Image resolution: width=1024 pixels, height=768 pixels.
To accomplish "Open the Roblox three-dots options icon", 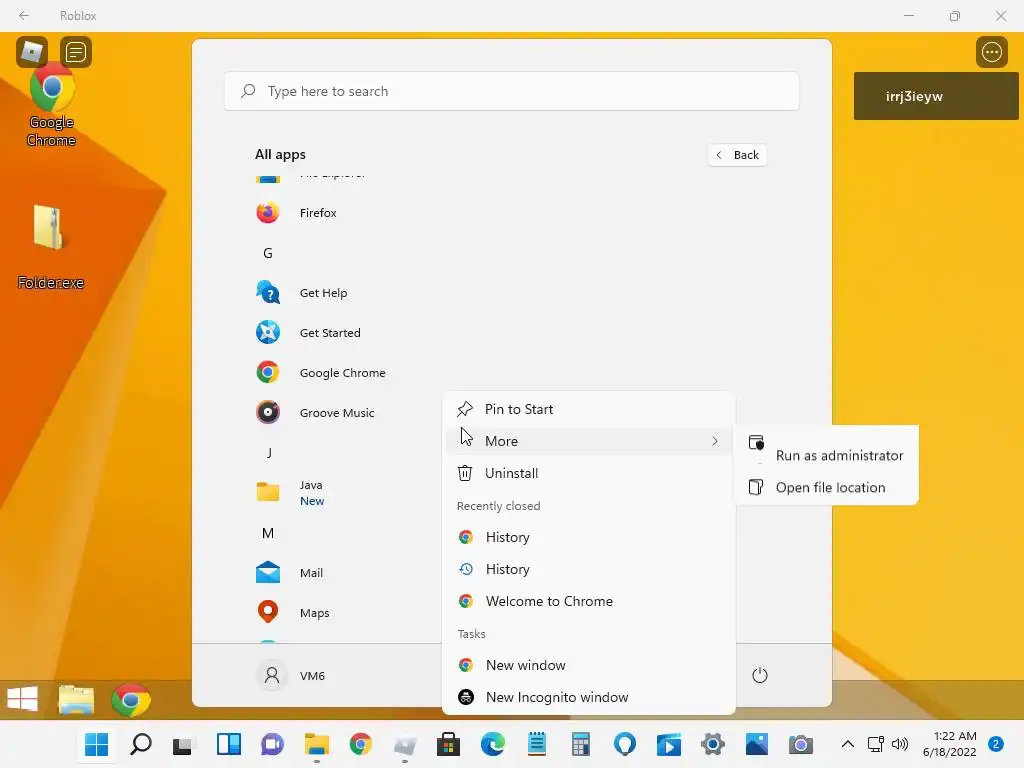I will coord(991,52).
